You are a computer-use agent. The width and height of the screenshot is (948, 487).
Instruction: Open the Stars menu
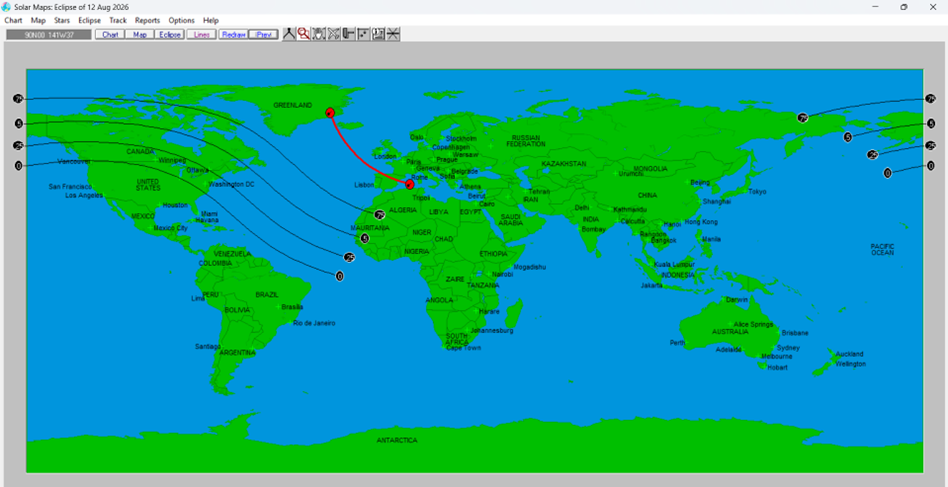coord(62,20)
